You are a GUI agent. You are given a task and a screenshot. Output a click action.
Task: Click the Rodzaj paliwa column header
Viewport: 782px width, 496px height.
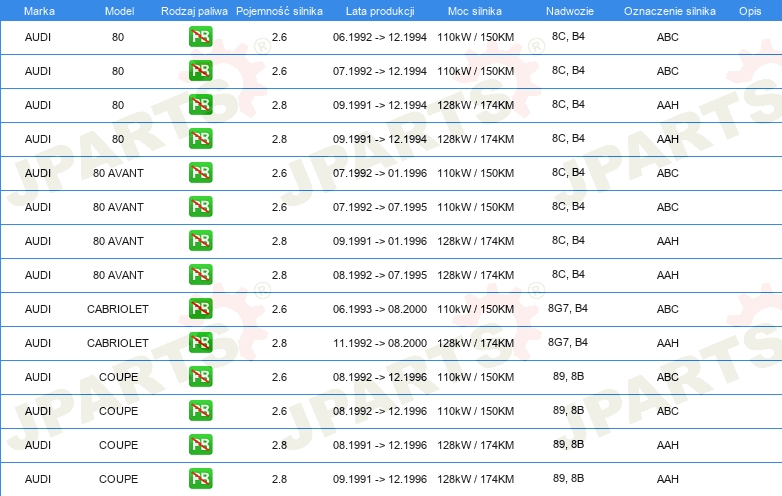tap(194, 11)
